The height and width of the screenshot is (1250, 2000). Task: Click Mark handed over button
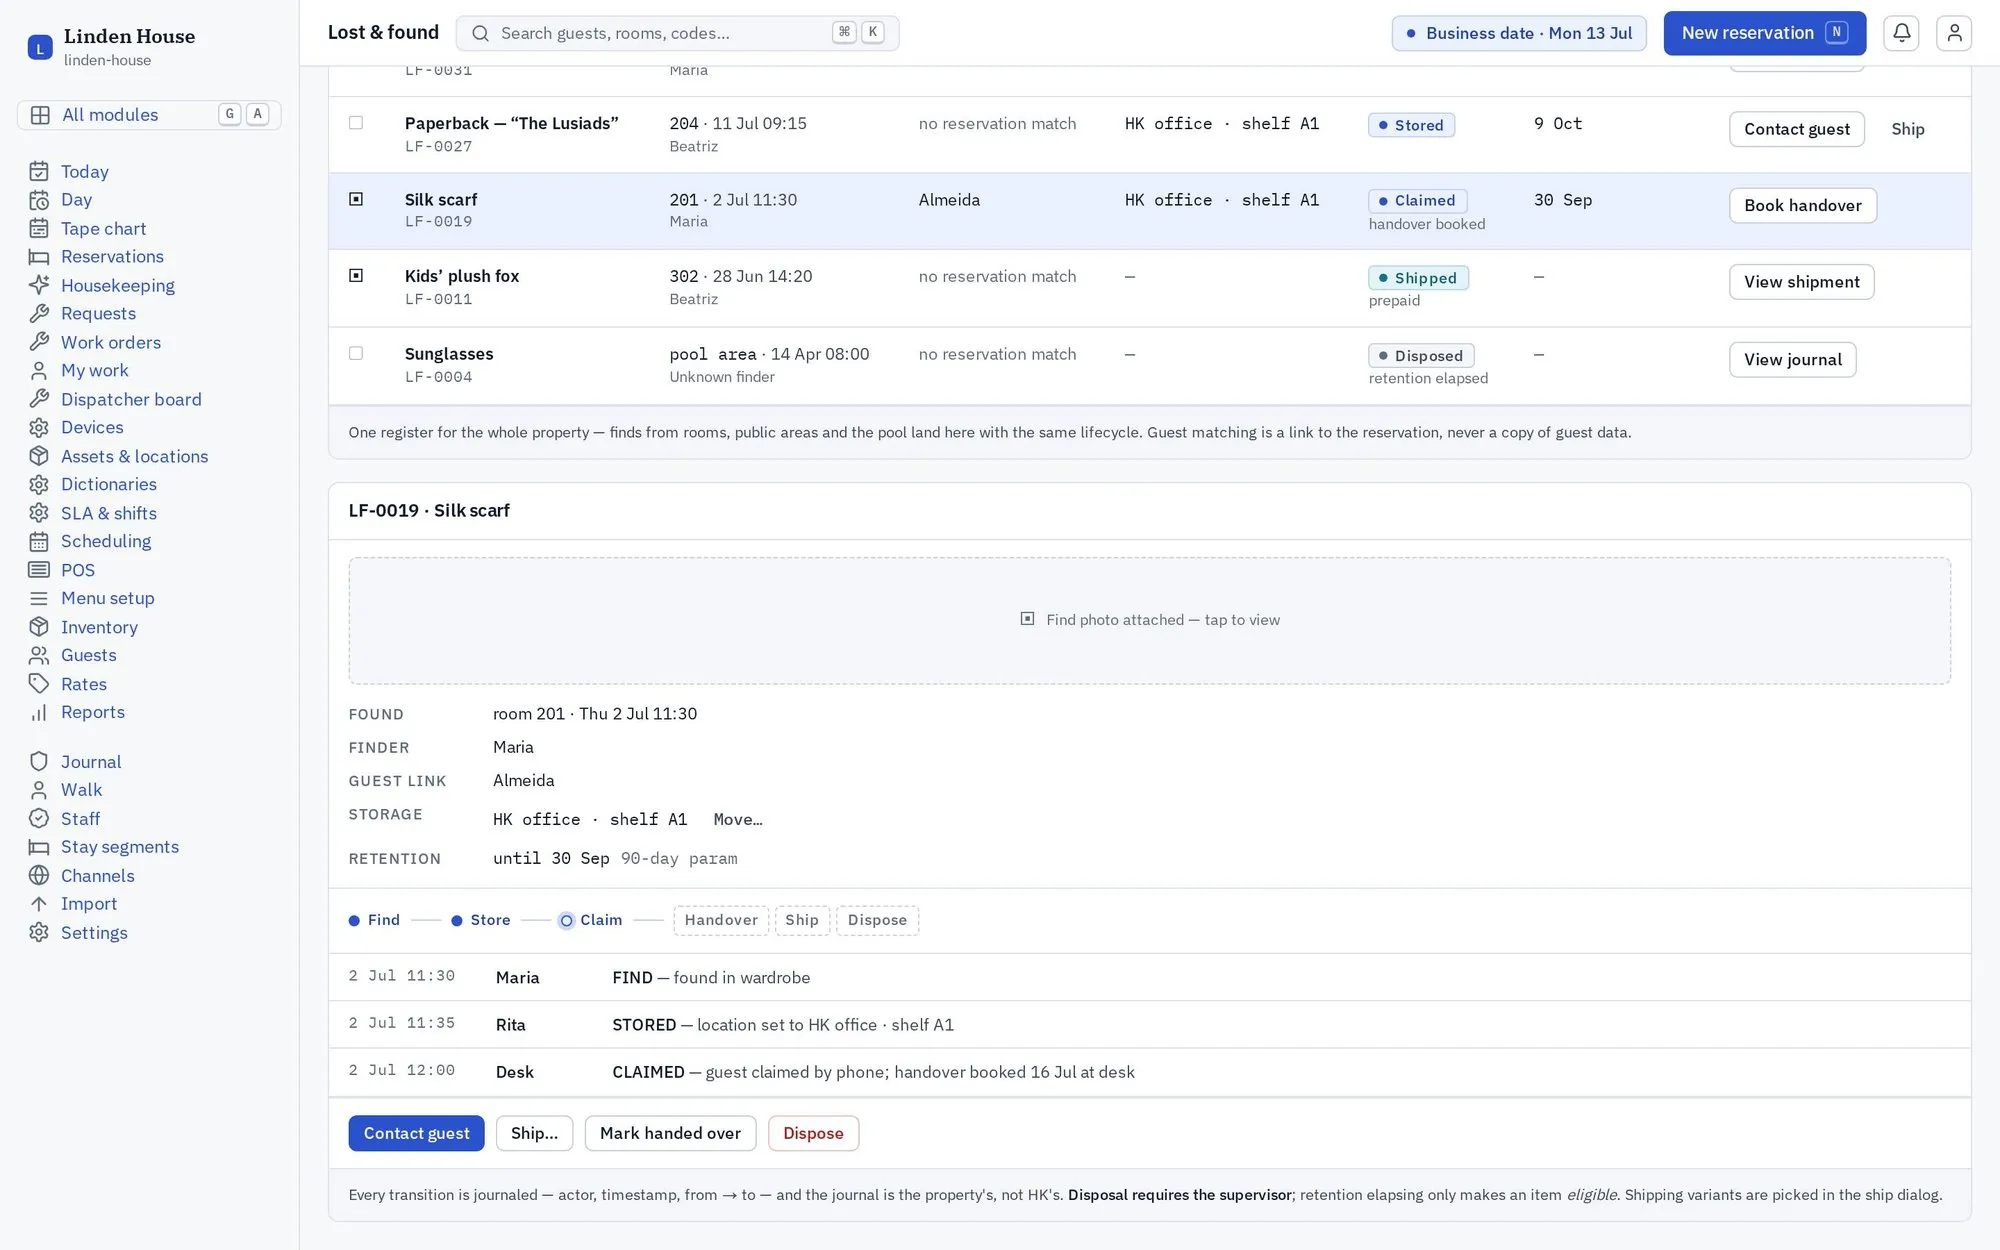[670, 1133]
